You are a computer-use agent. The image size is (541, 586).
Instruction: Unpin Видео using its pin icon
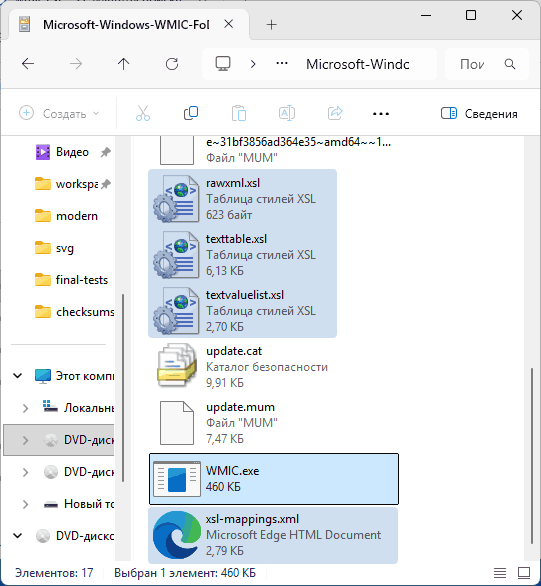[106, 152]
